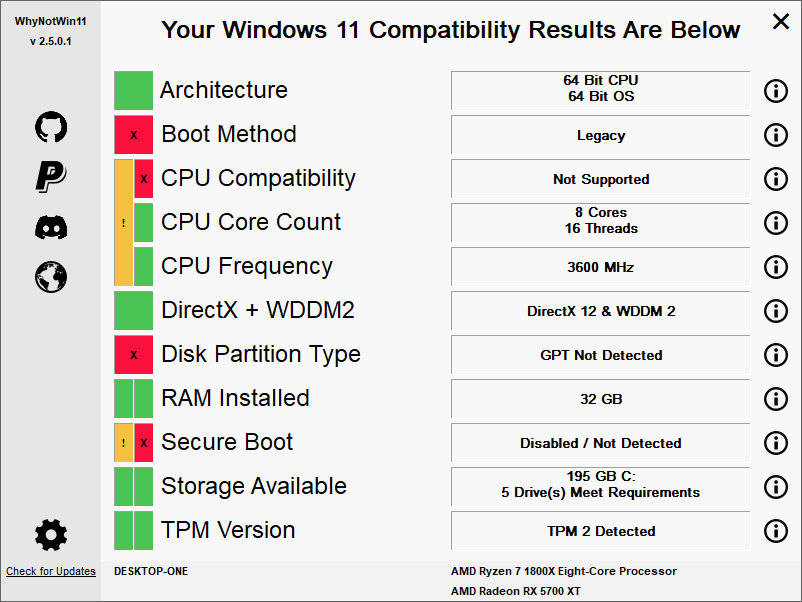Open the GitHub icon in sidebar
Screen dimensions: 802x602
[51, 127]
